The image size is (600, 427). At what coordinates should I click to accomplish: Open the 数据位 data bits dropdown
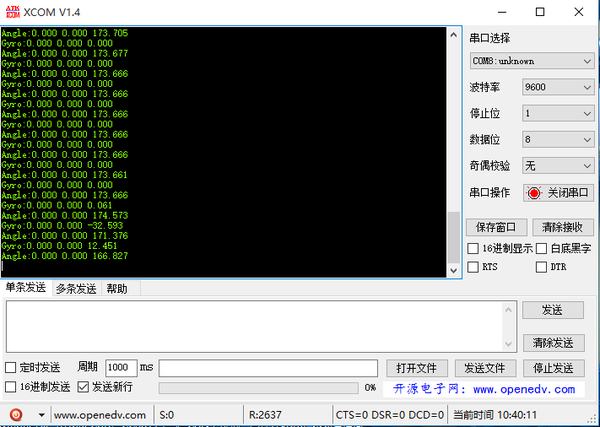point(558,140)
